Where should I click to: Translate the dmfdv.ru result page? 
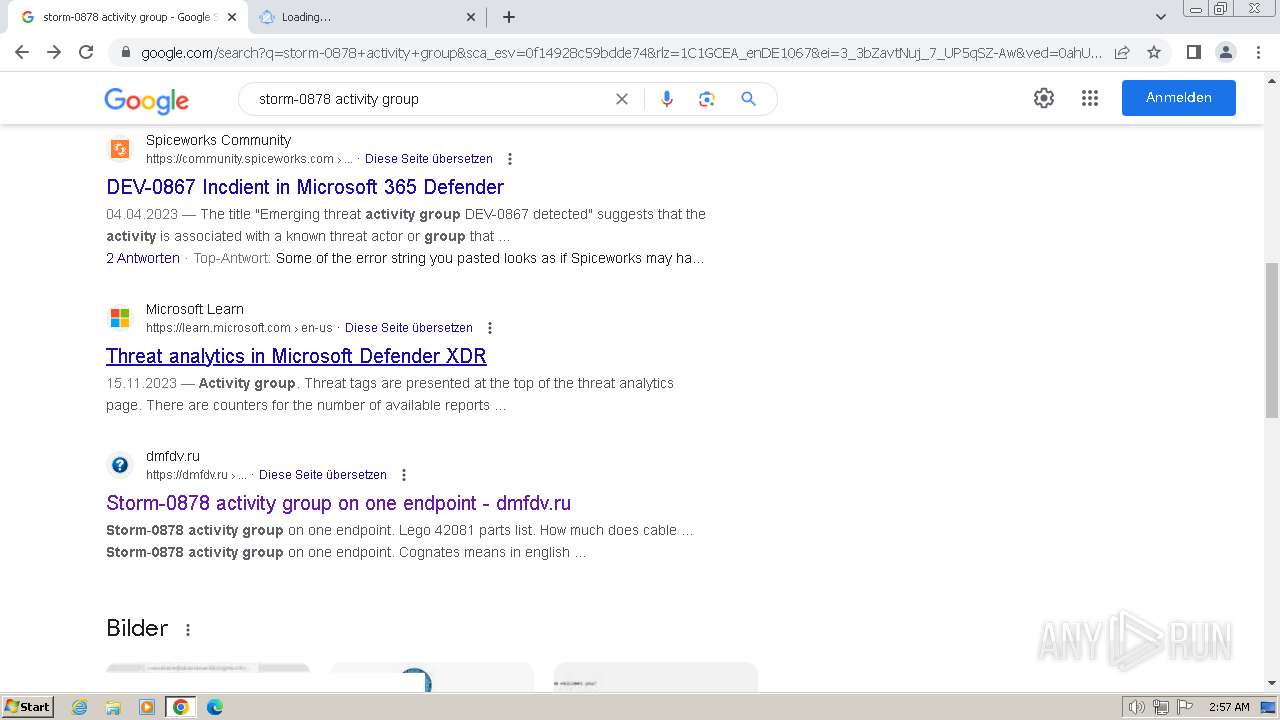[x=323, y=475]
